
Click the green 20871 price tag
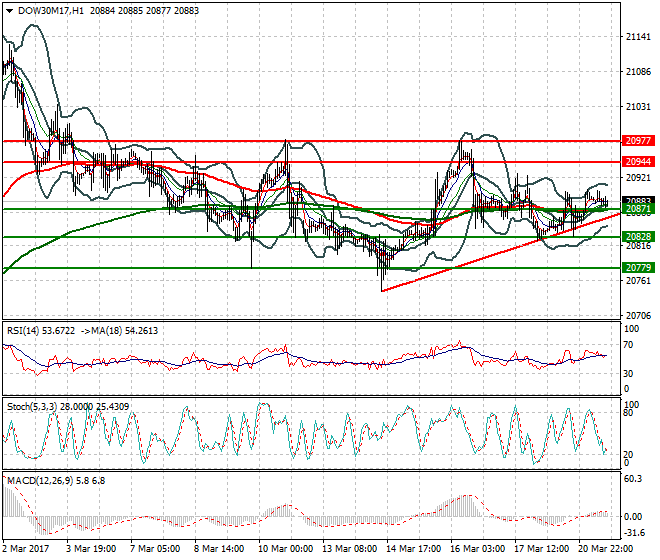[x=638, y=210]
